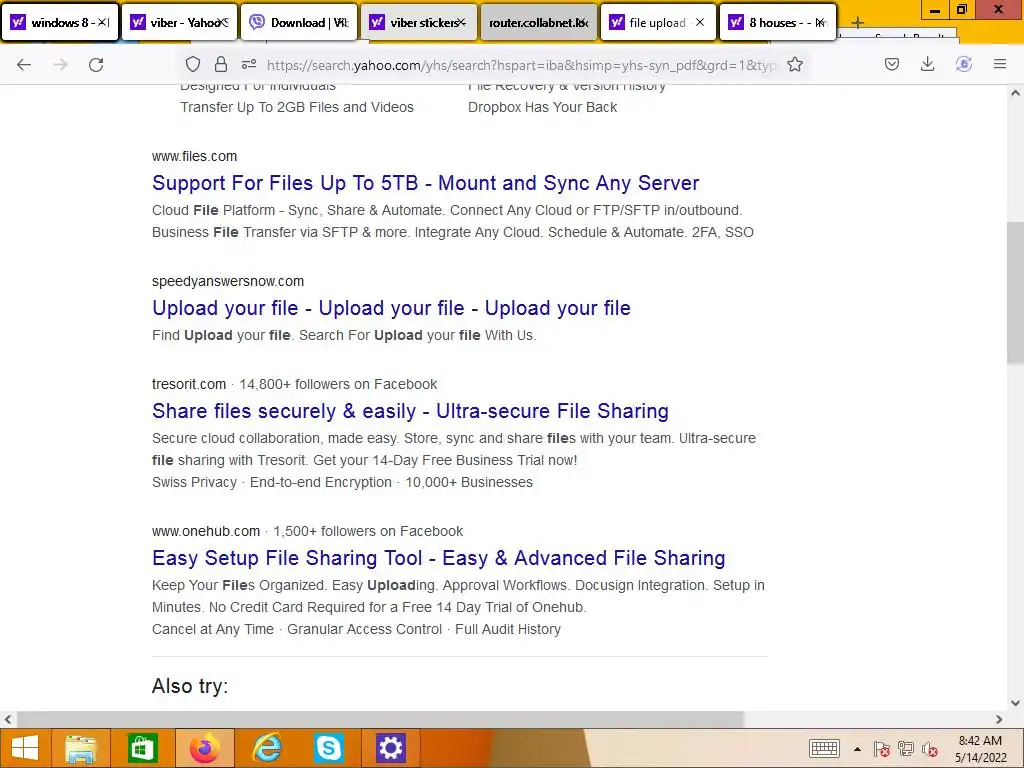Viewport: 1024px width, 768px height.
Task: Open the Windows Start button
Action: (x=25, y=748)
